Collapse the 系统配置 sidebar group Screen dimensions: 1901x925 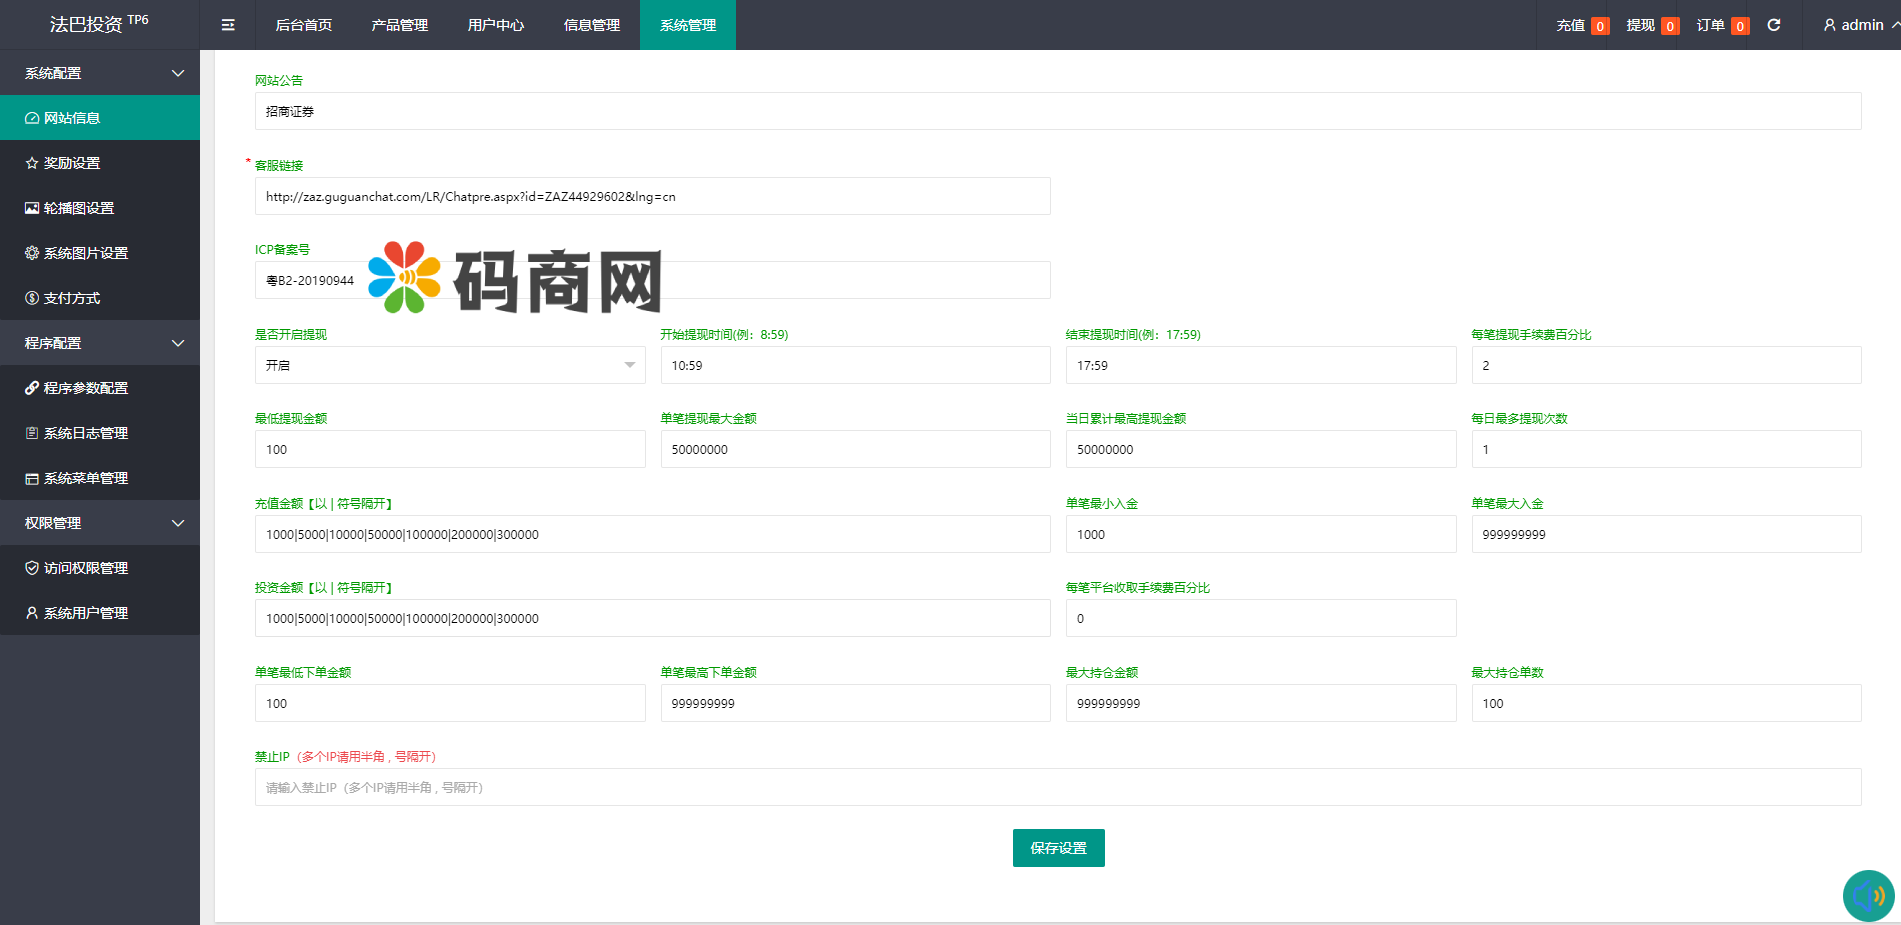pyautogui.click(x=100, y=73)
